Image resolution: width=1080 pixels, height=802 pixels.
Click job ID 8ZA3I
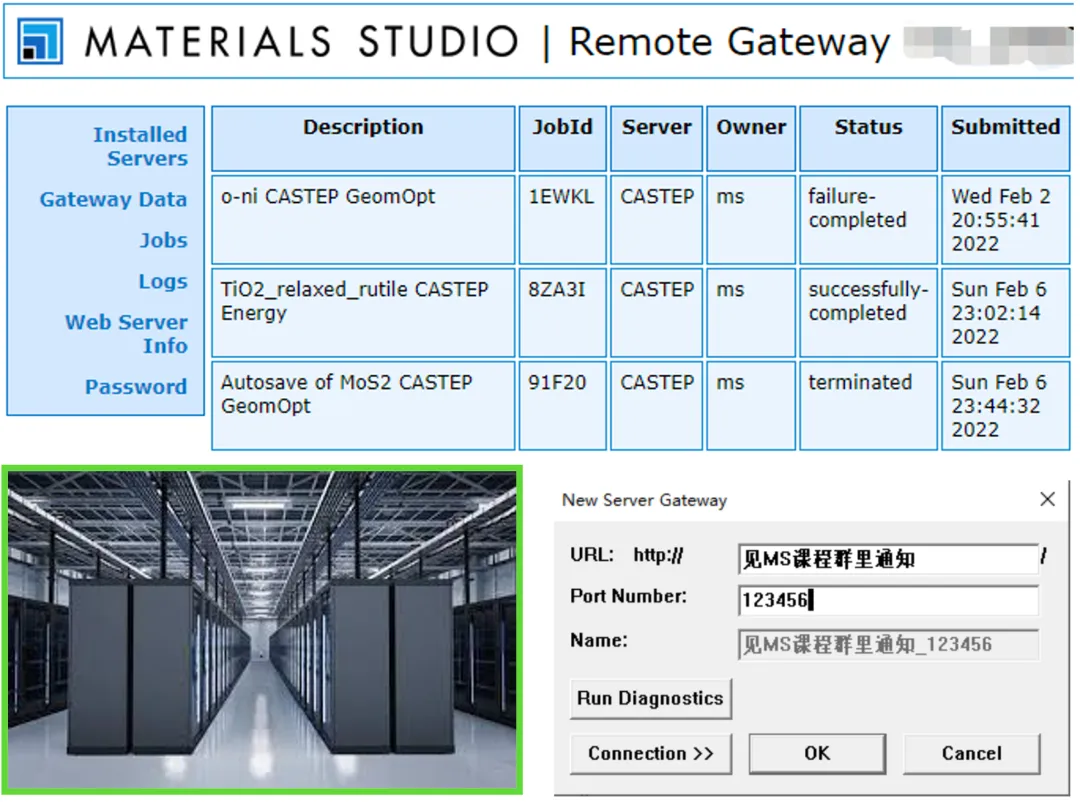pyautogui.click(x=562, y=313)
